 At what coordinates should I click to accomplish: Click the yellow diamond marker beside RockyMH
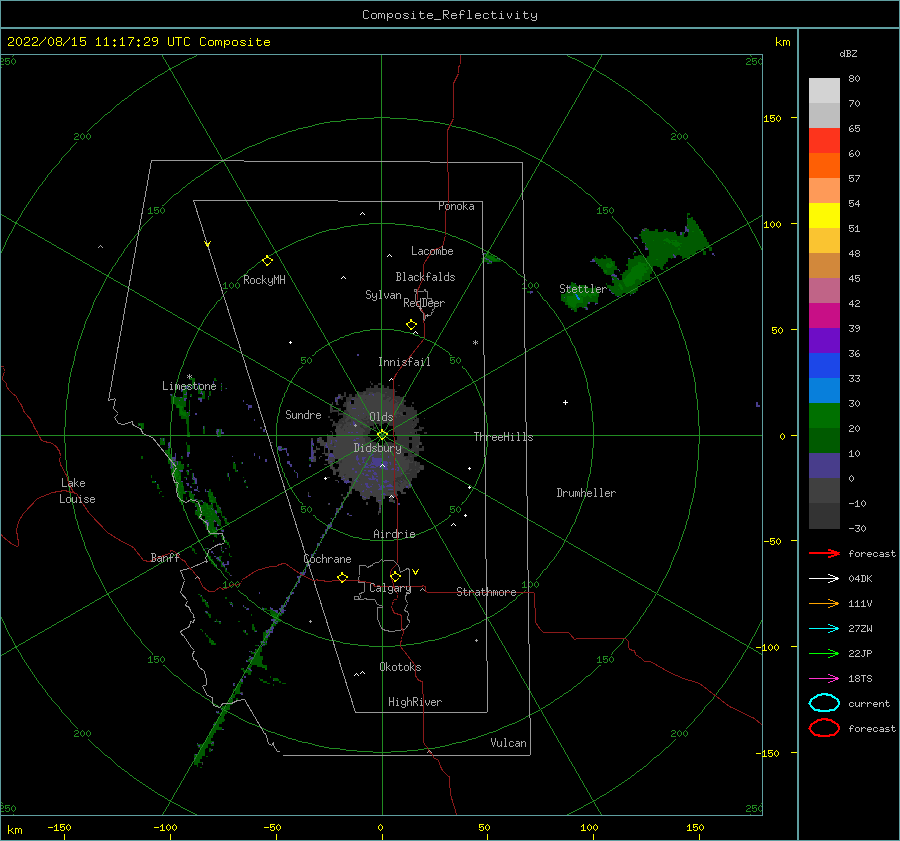coord(267,261)
